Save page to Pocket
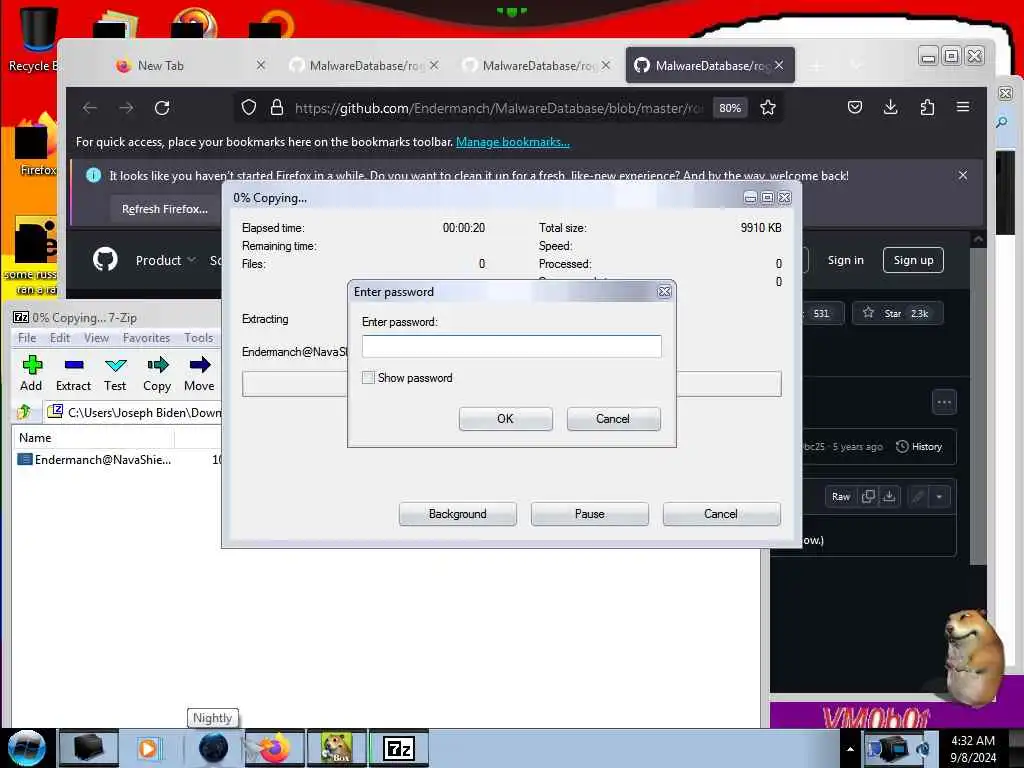Viewport: 1024px width, 768px height. (854, 107)
